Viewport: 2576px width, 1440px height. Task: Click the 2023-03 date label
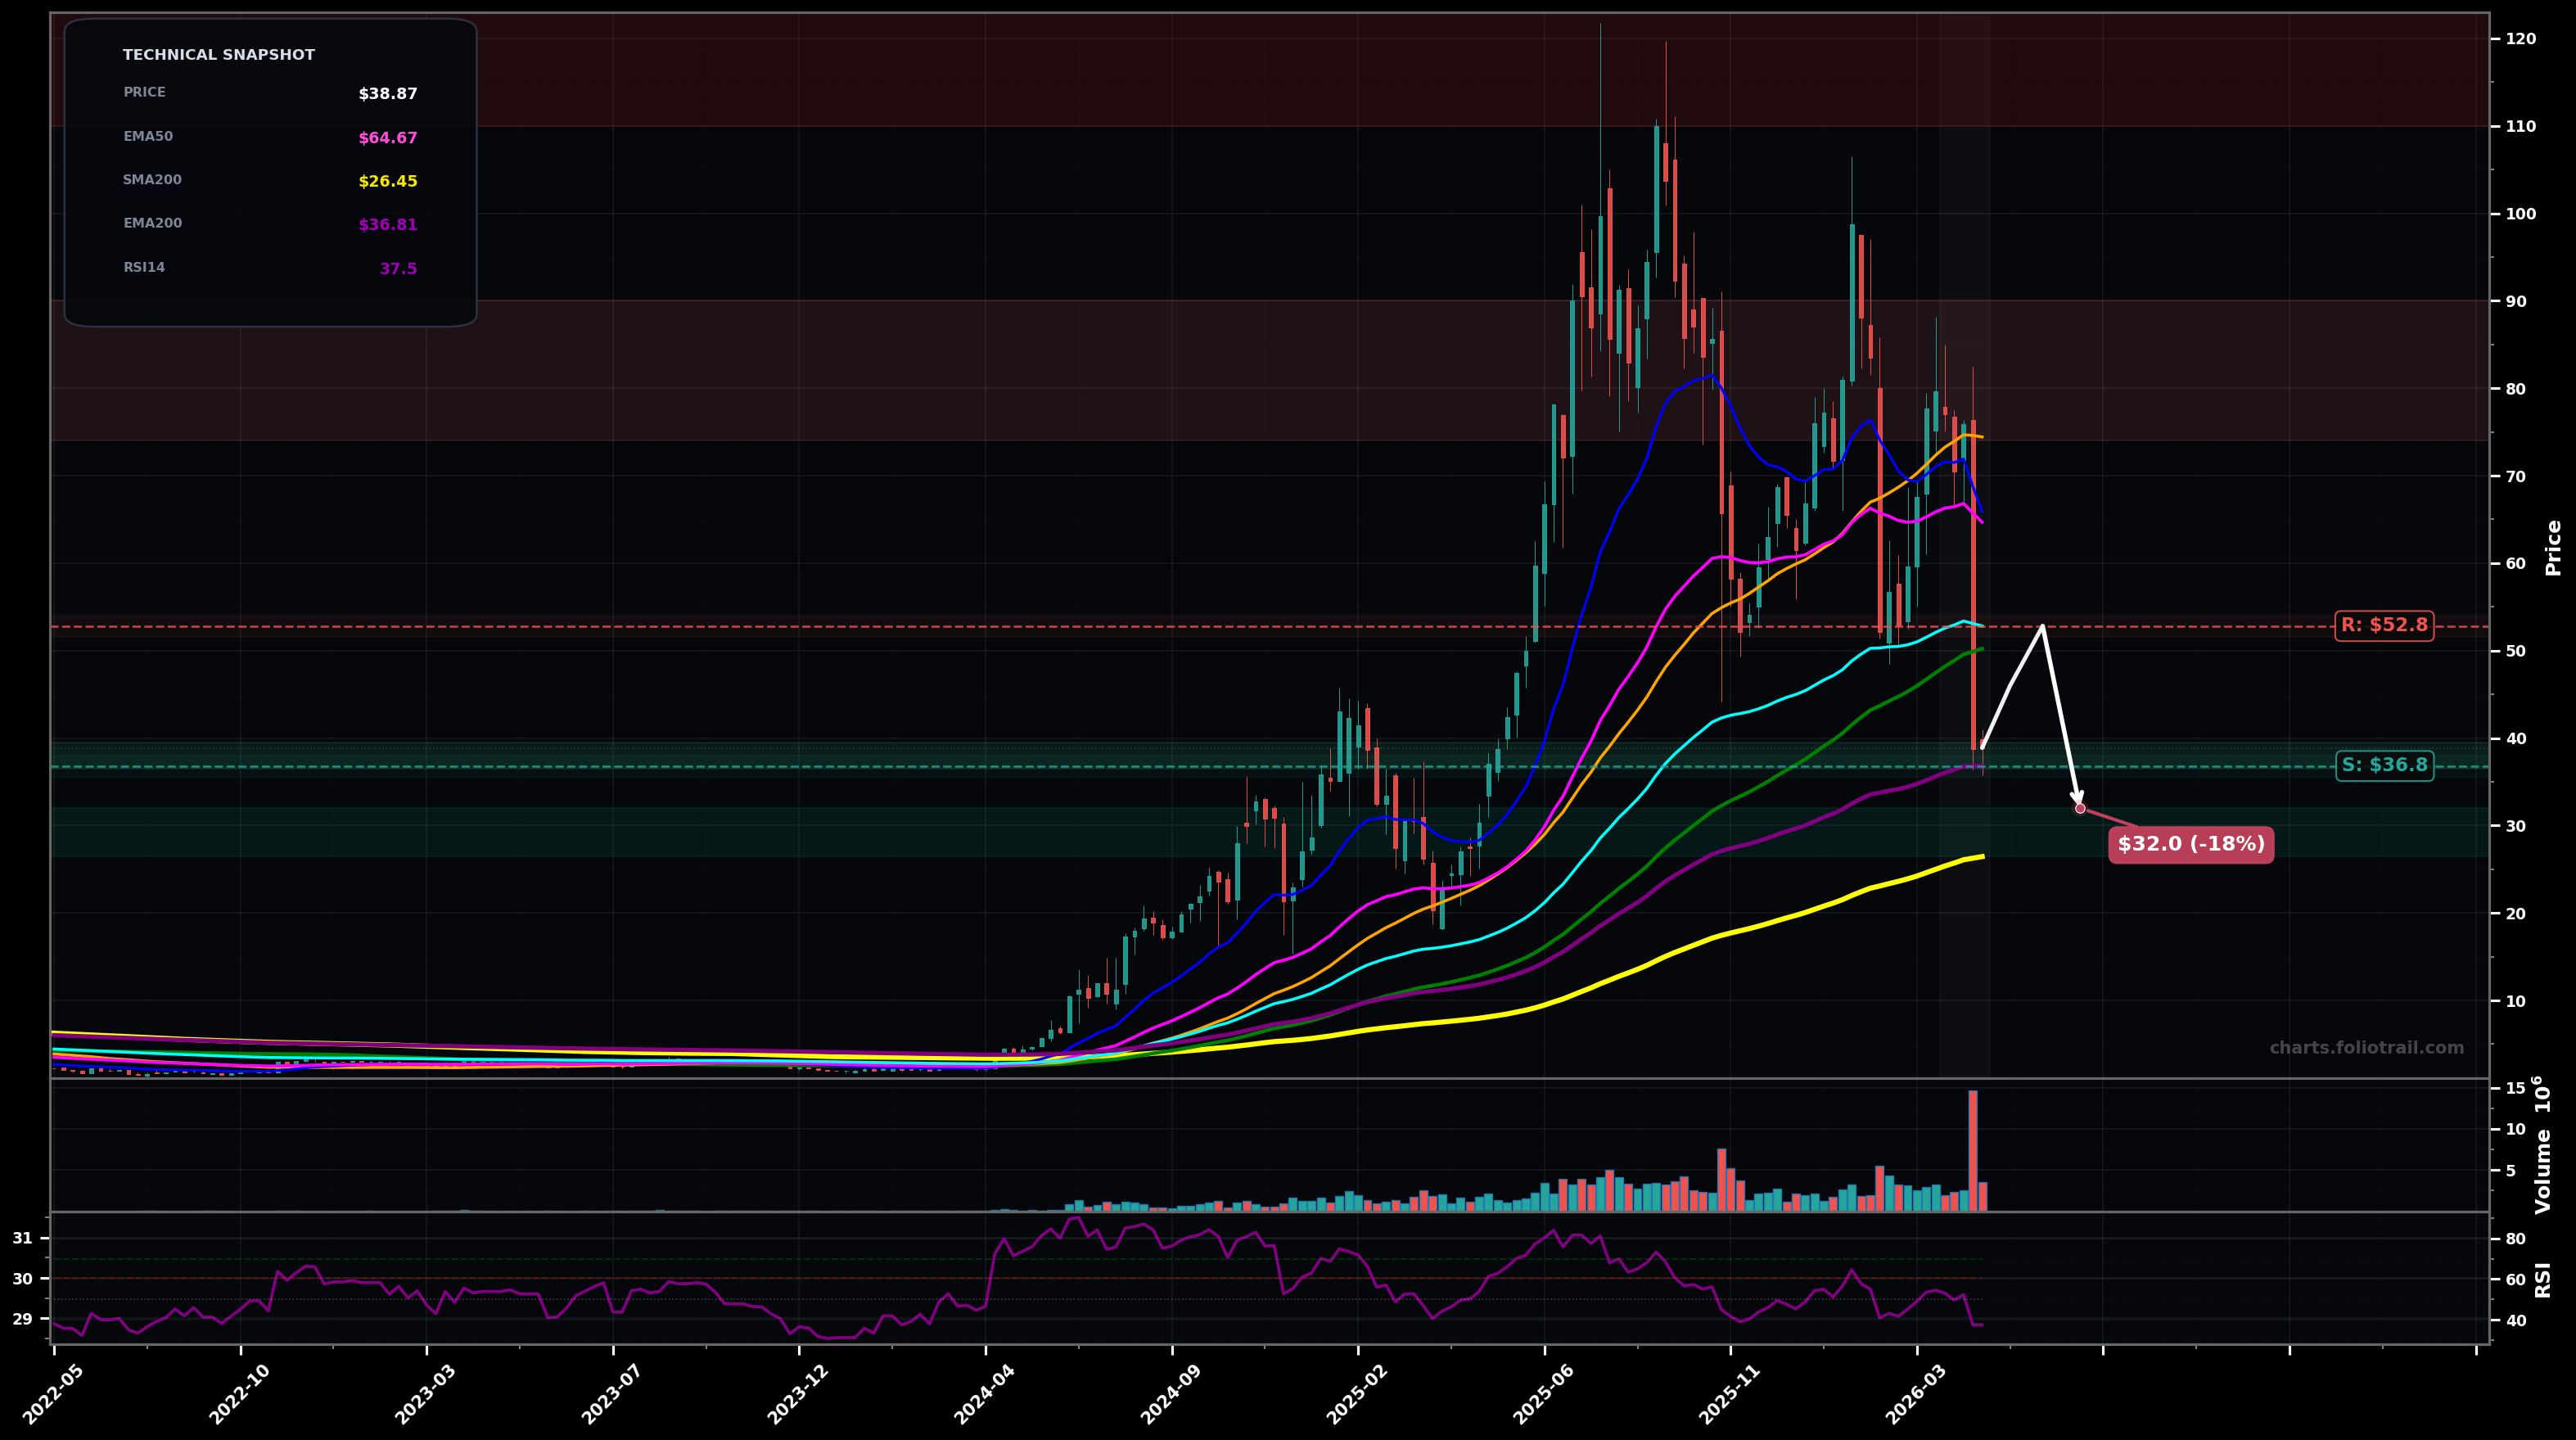click(x=426, y=1393)
